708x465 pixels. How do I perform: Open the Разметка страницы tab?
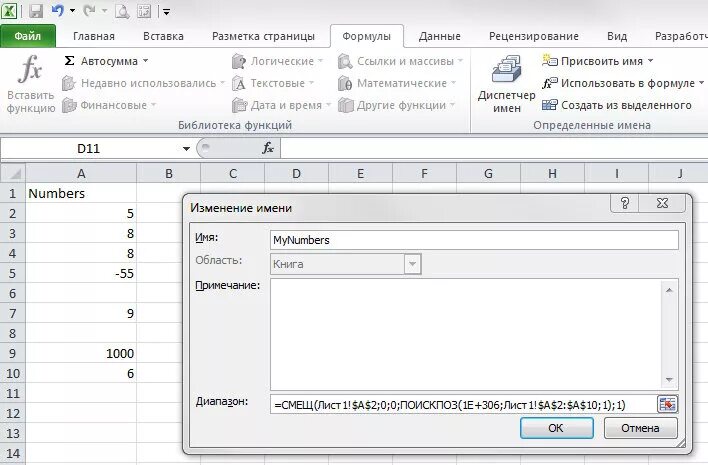point(263,36)
